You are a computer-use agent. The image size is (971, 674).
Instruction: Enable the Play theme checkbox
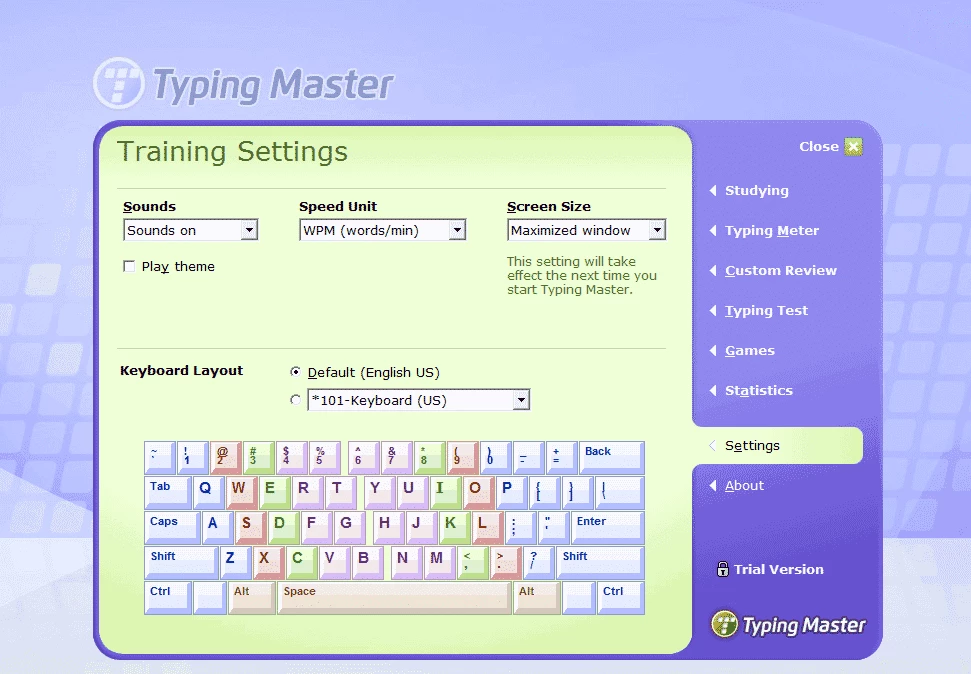(x=129, y=267)
